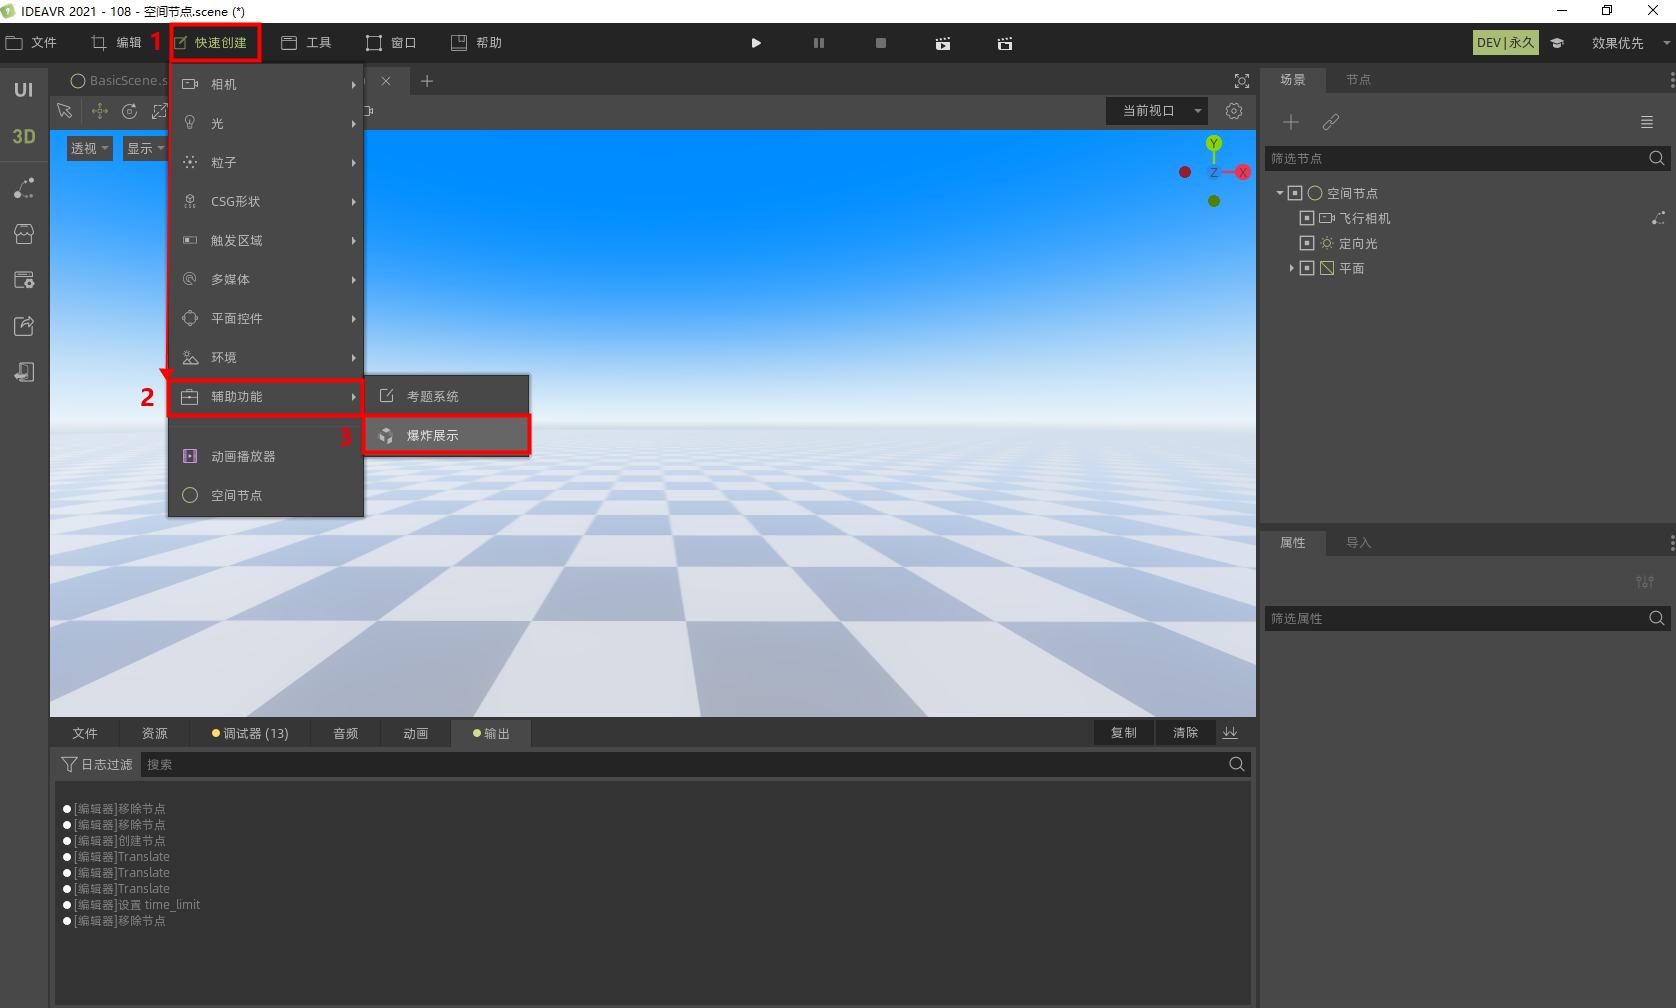Image resolution: width=1676 pixels, height=1008 pixels.
Task: Toggle visibility box of 定向光
Action: (x=1306, y=243)
